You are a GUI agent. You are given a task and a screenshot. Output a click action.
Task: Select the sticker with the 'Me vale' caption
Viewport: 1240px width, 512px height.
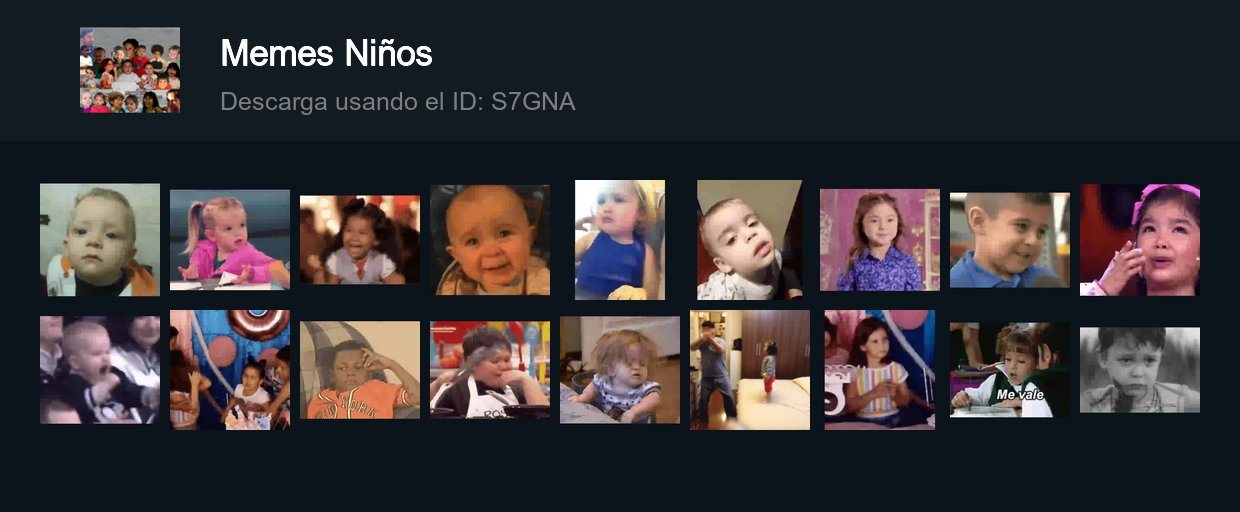pos(1009,370)
